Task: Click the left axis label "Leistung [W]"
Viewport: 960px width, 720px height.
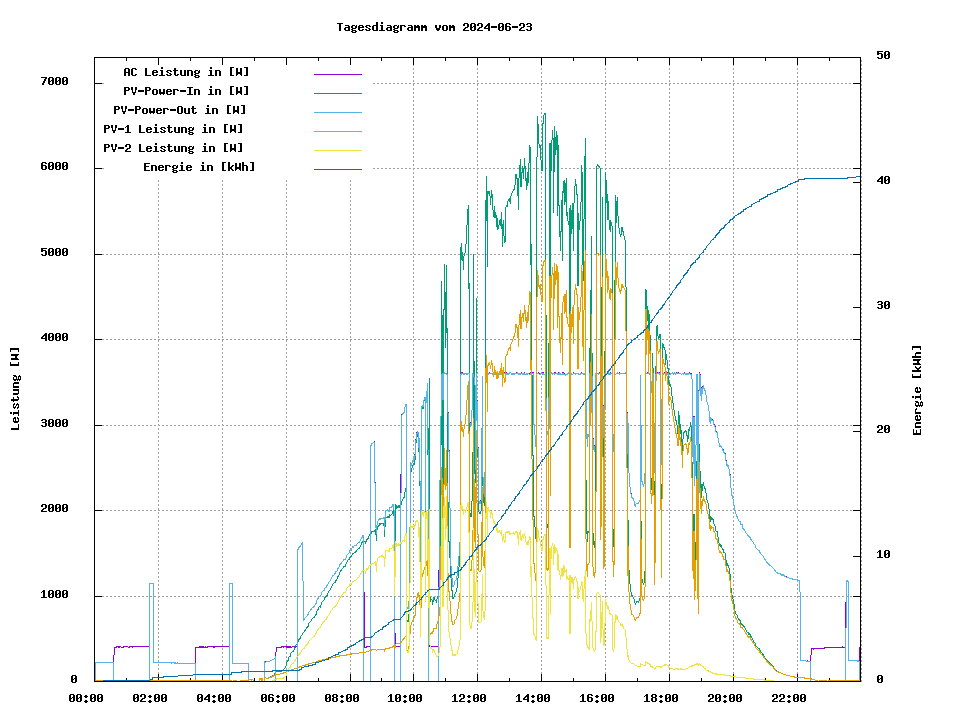Action: tap(16, 389)
